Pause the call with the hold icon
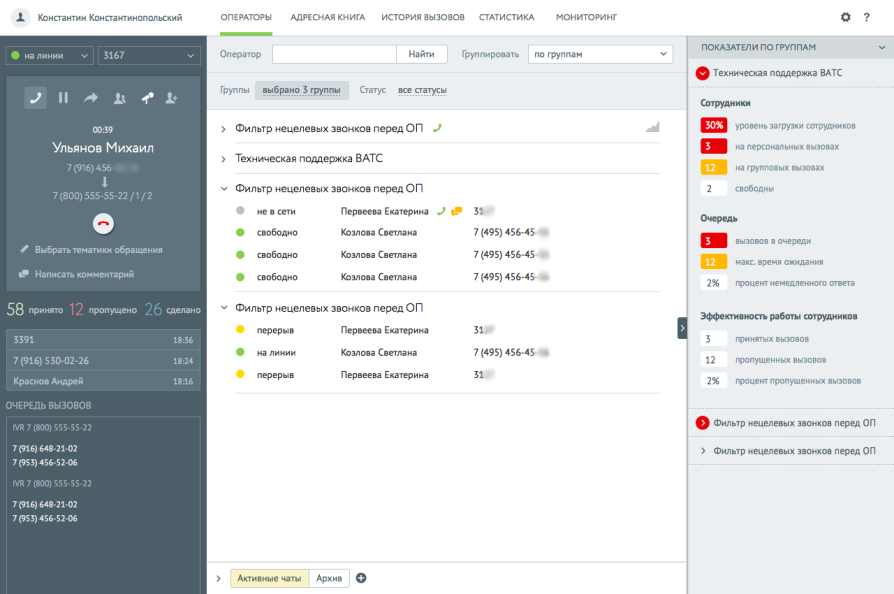The width and height of the screenshot is (894, 594). [x=63, y=98]
